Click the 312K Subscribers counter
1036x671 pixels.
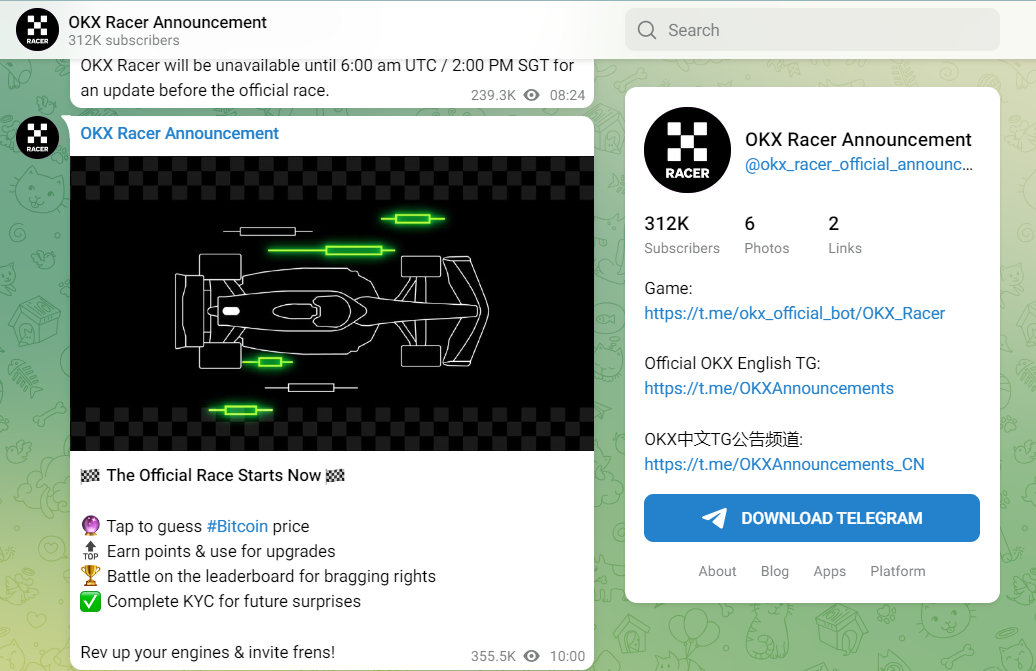pos(682,234)
